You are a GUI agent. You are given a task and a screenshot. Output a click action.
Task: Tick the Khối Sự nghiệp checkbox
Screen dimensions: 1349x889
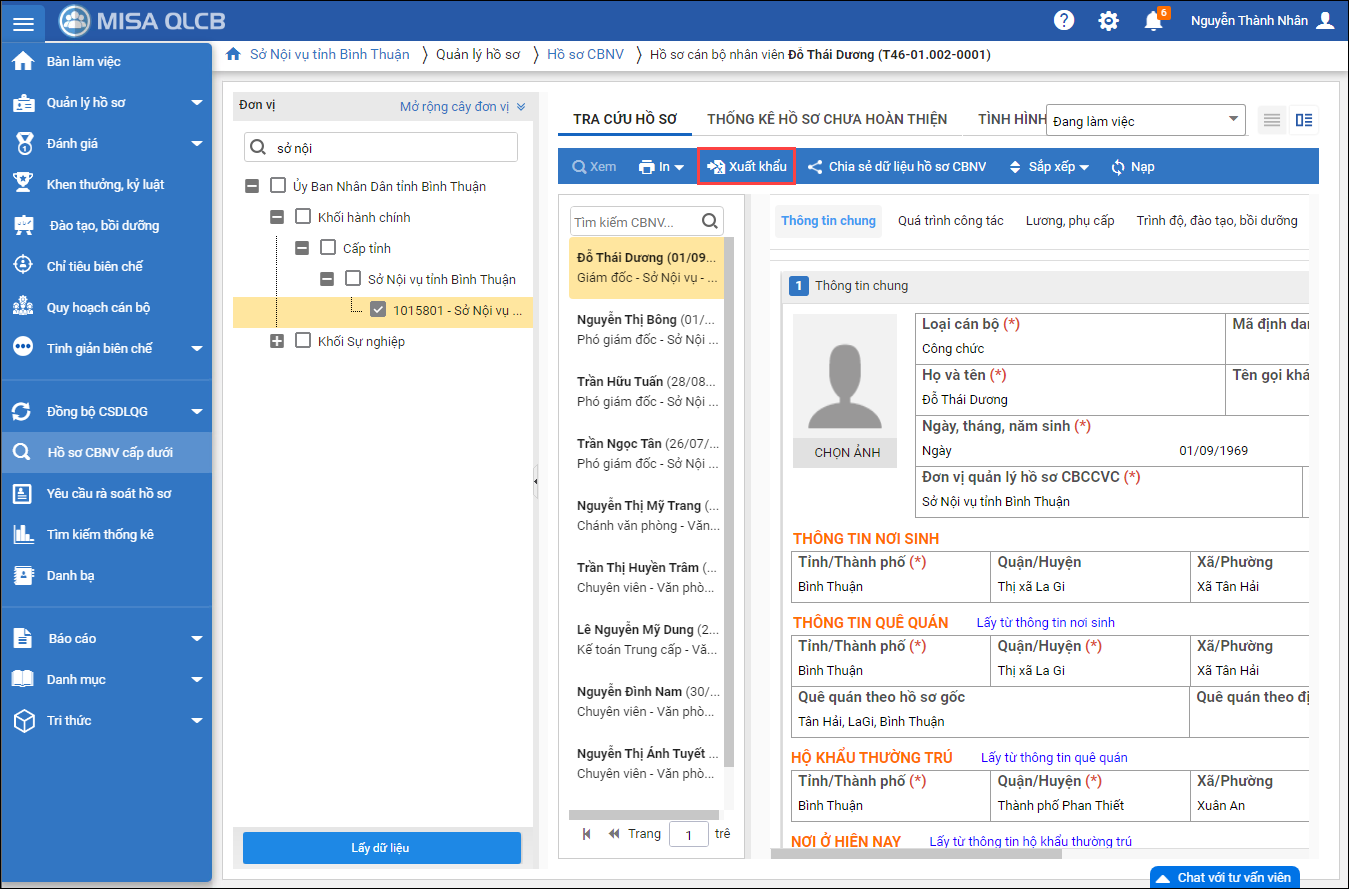click(x=303, y=341)
